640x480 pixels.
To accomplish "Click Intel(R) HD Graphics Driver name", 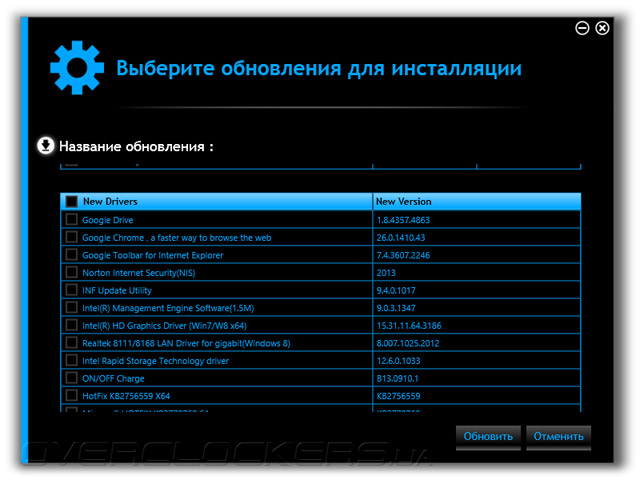I will click(x=164, y=326).
